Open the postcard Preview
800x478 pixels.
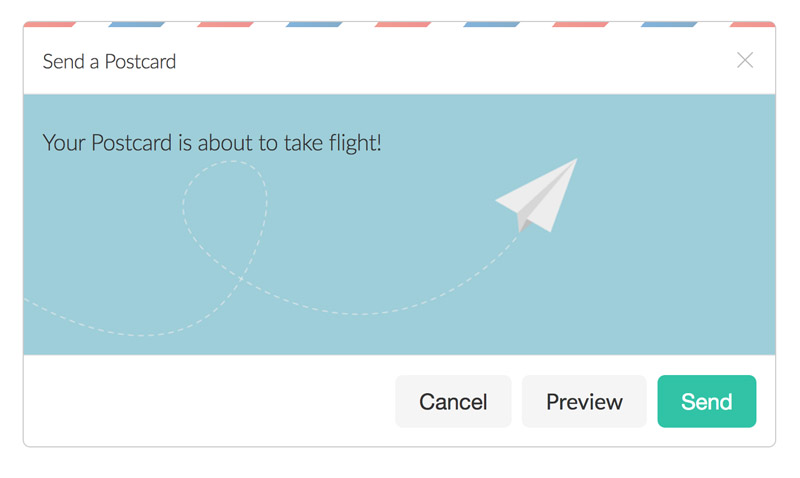pyautogui.click(x=584, y=401)
